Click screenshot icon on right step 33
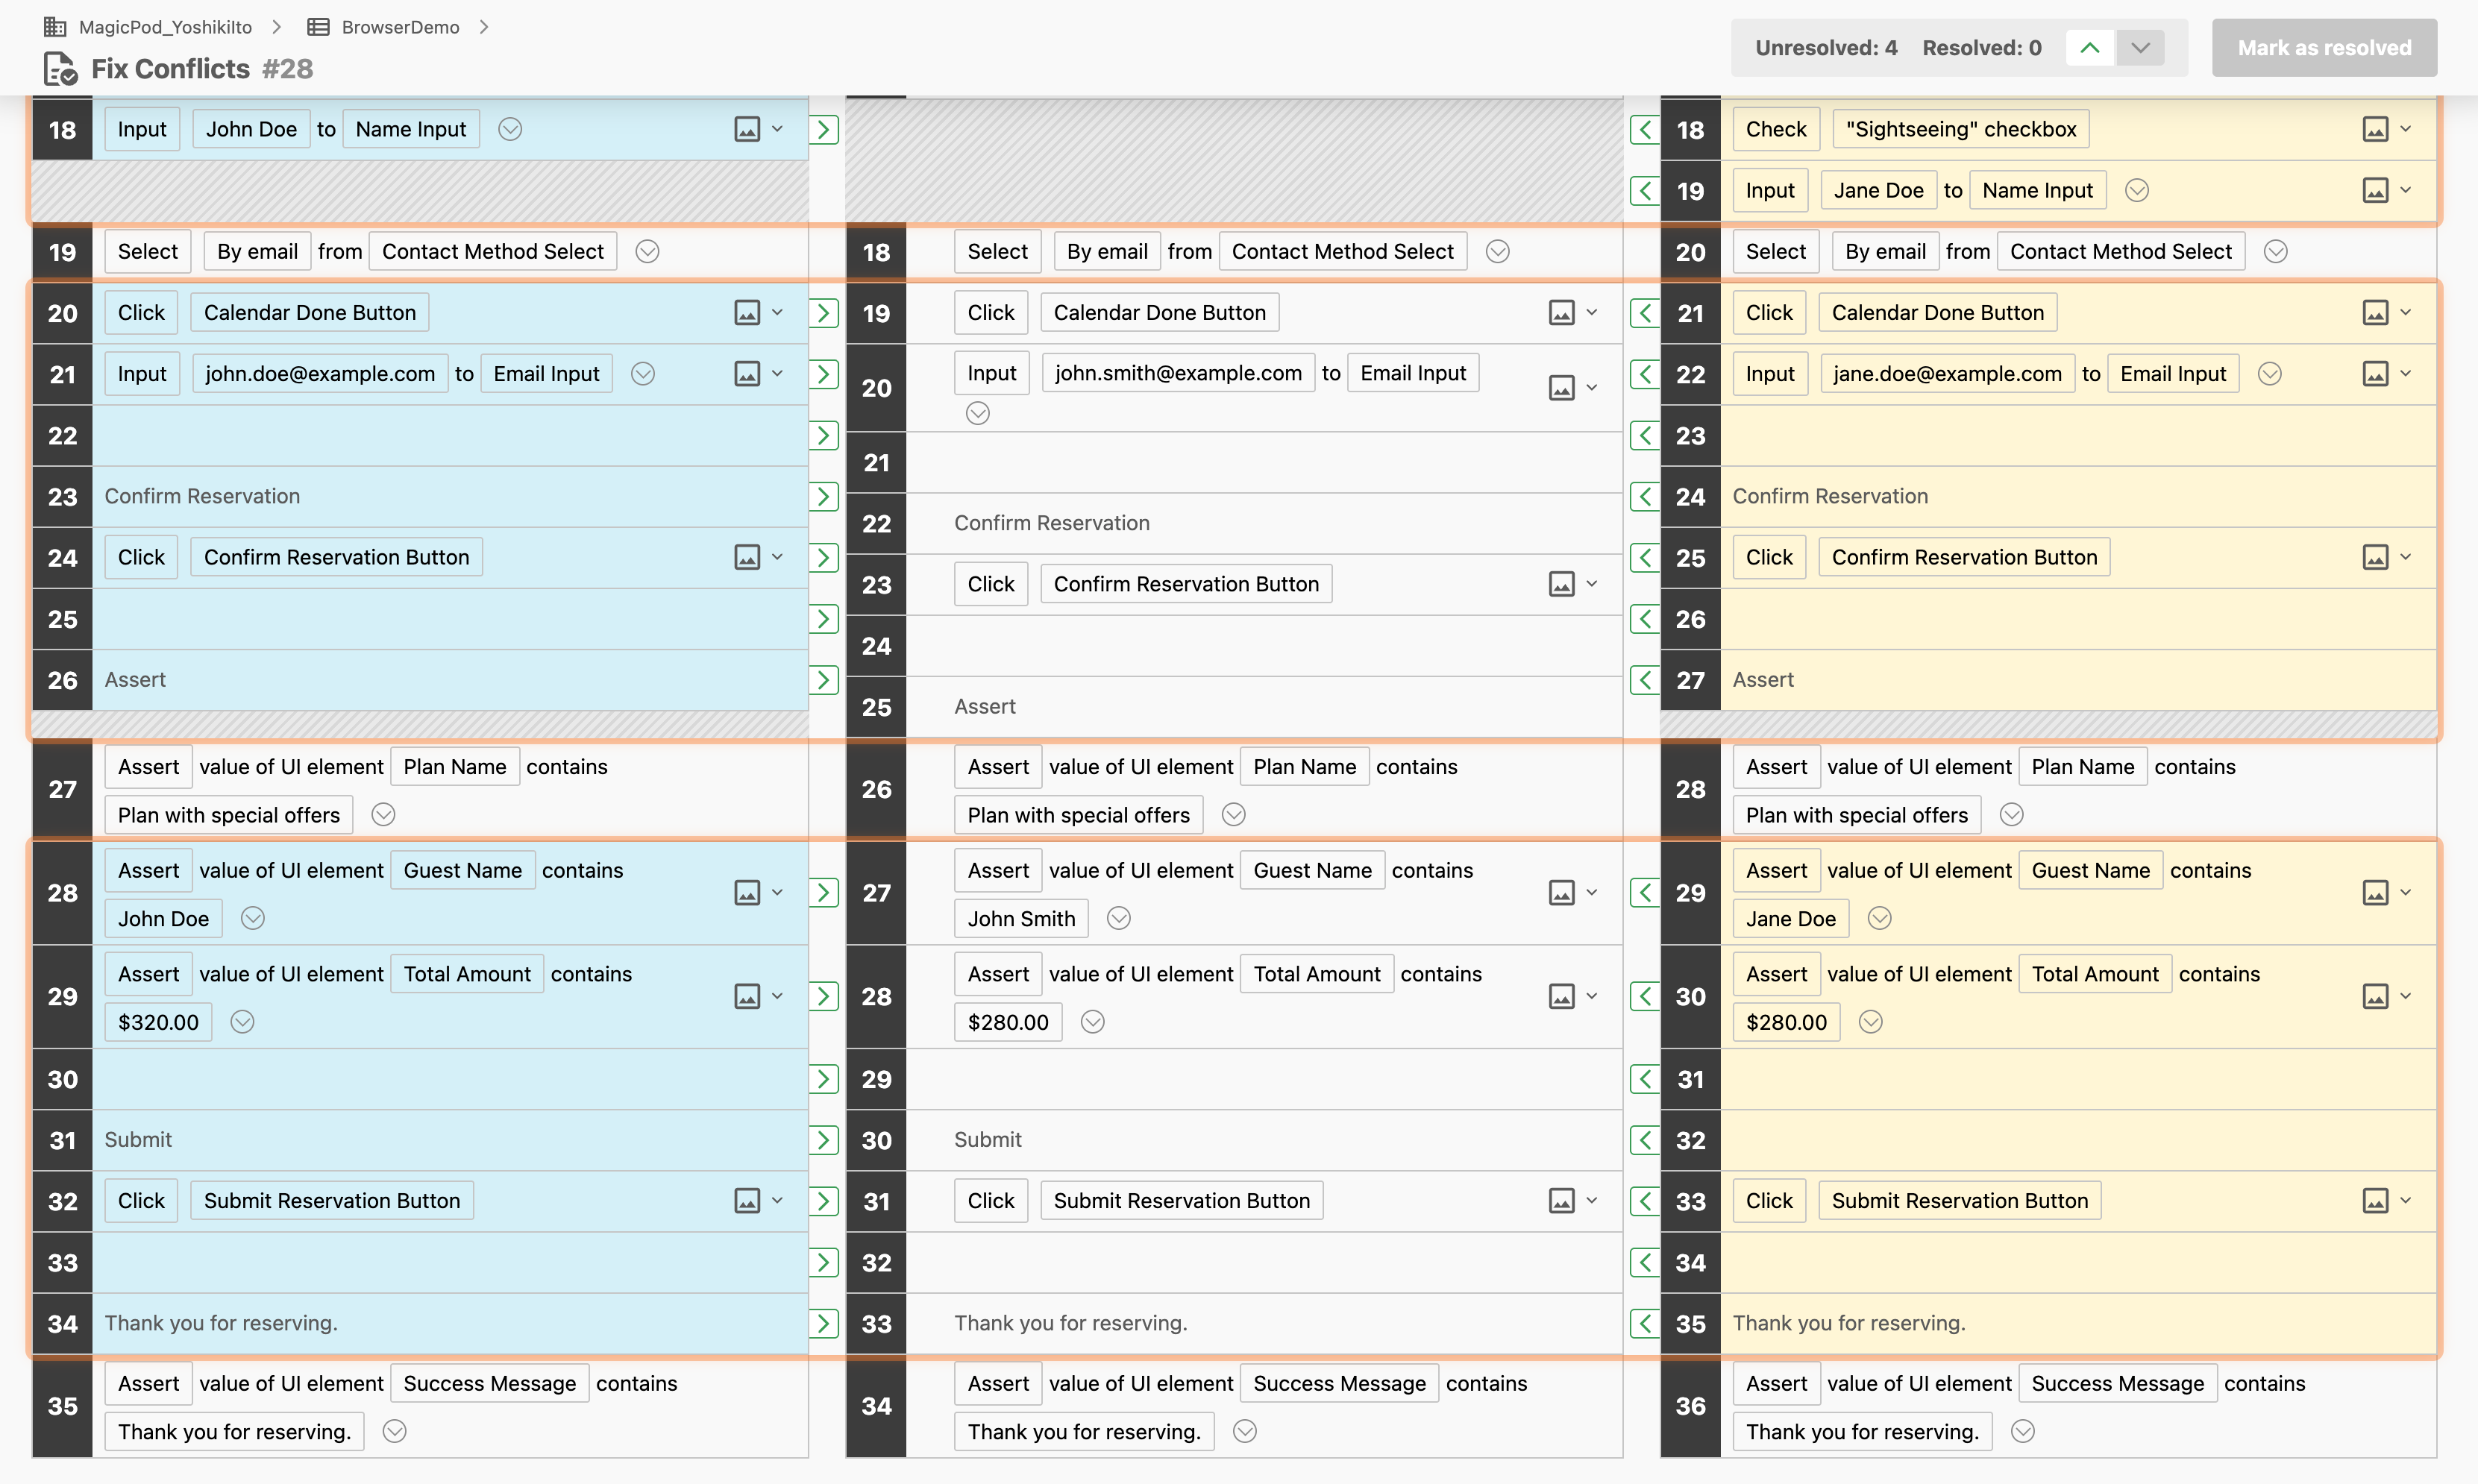Viewport: 2478px width, 1484px height. click(2375, 1200)
